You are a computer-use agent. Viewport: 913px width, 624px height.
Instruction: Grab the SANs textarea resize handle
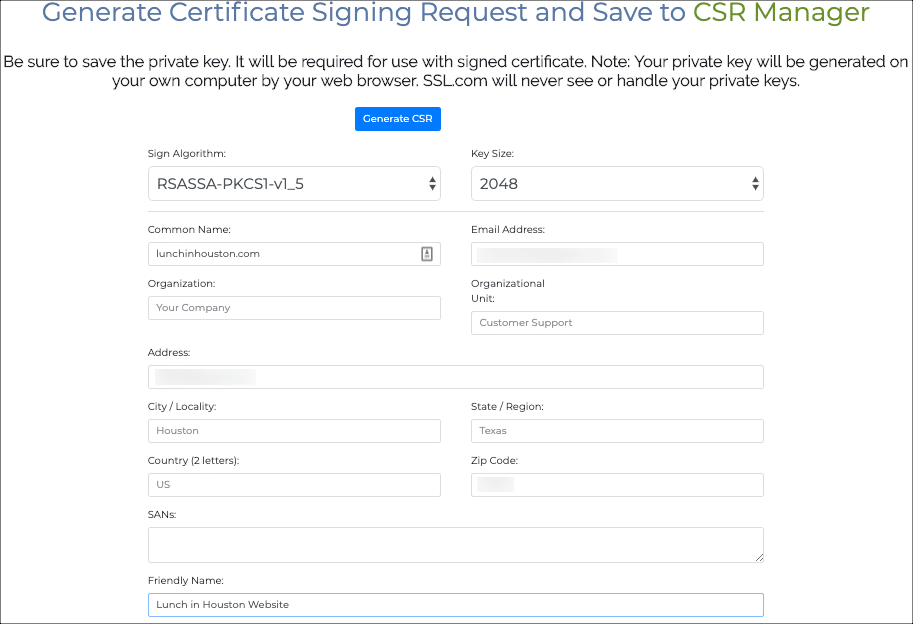coord(759,557)
